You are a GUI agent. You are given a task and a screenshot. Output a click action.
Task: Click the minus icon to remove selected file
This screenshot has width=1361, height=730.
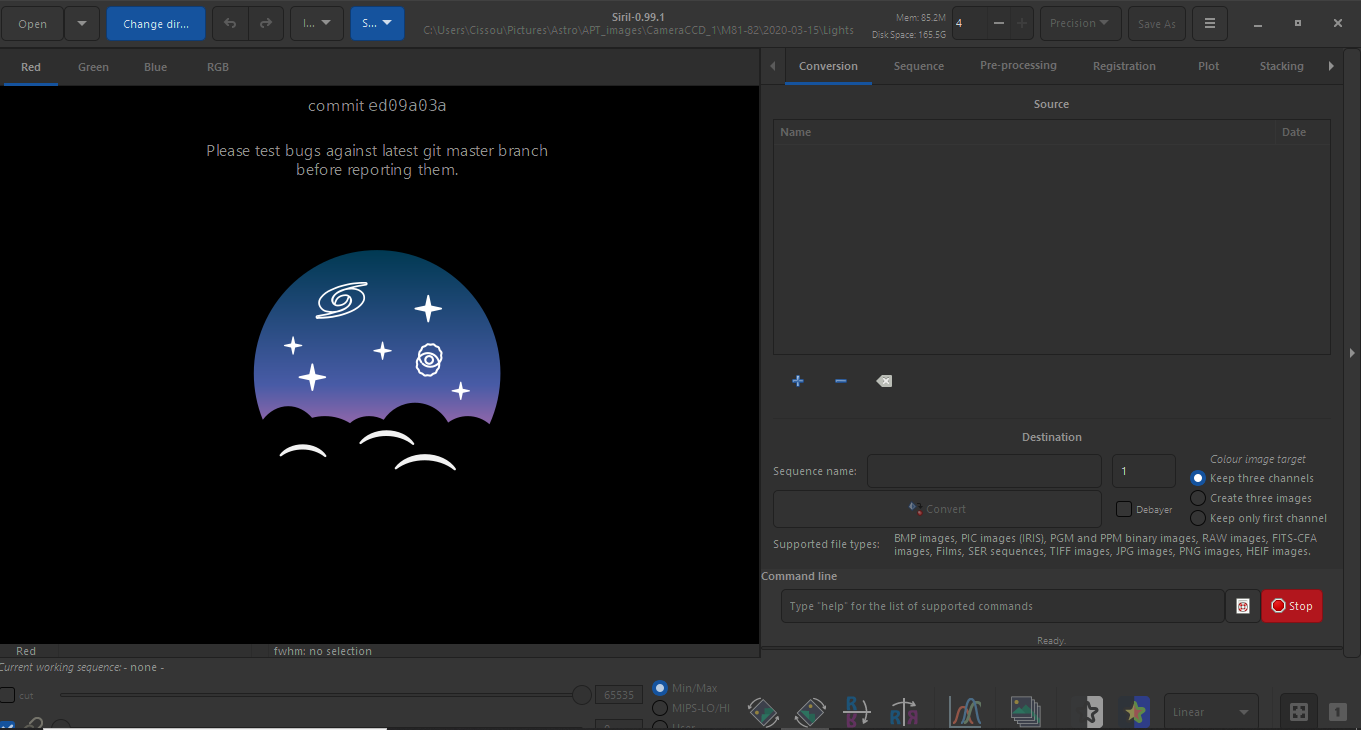click(x=840, y=381)
